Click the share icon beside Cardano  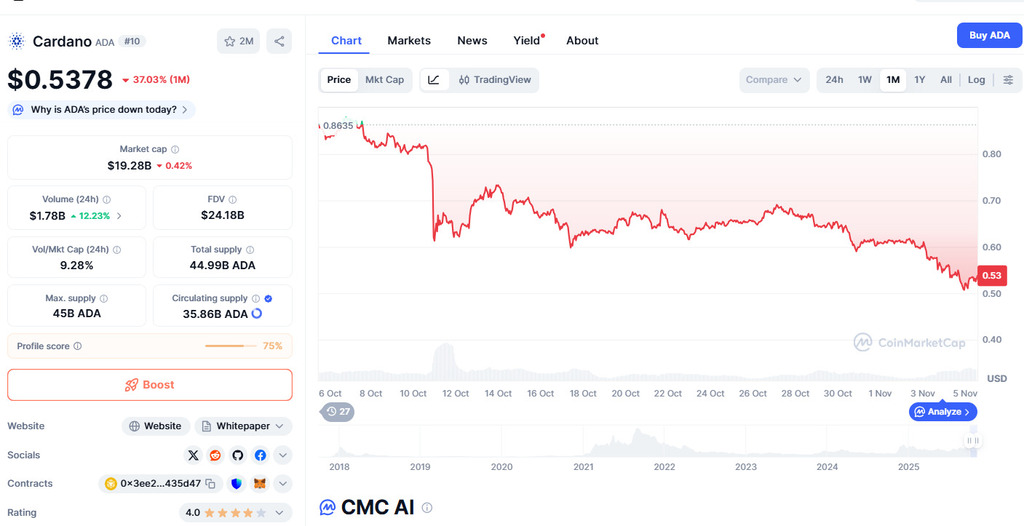point(279,41)
